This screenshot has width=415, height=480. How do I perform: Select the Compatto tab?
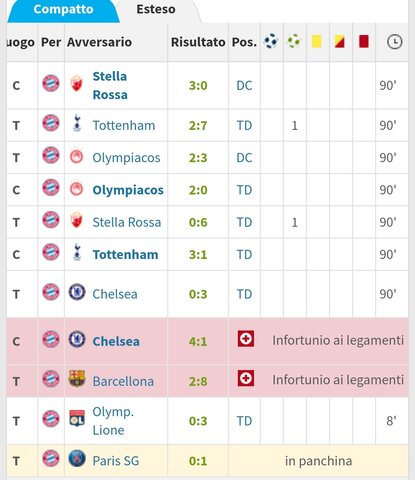63,9
